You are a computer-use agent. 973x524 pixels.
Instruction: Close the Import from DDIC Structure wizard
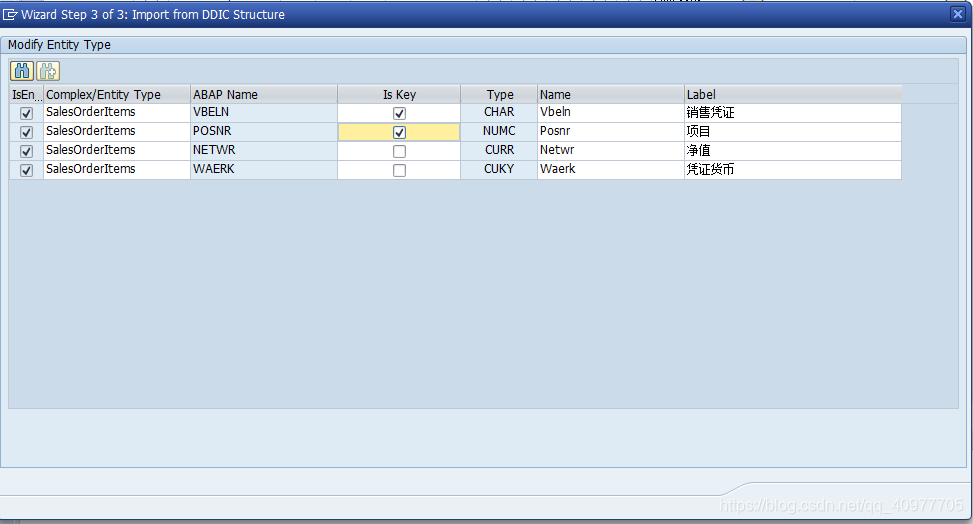(957, 14)
